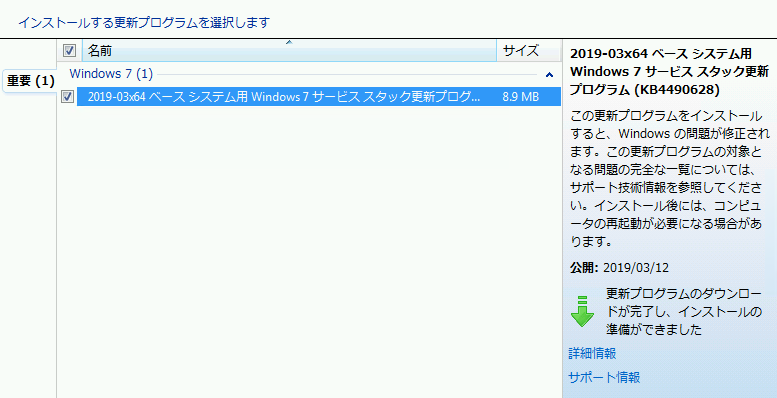Select the 重要 (1) tab
This screenshot has height=398, width=777.
click(30, 81)
